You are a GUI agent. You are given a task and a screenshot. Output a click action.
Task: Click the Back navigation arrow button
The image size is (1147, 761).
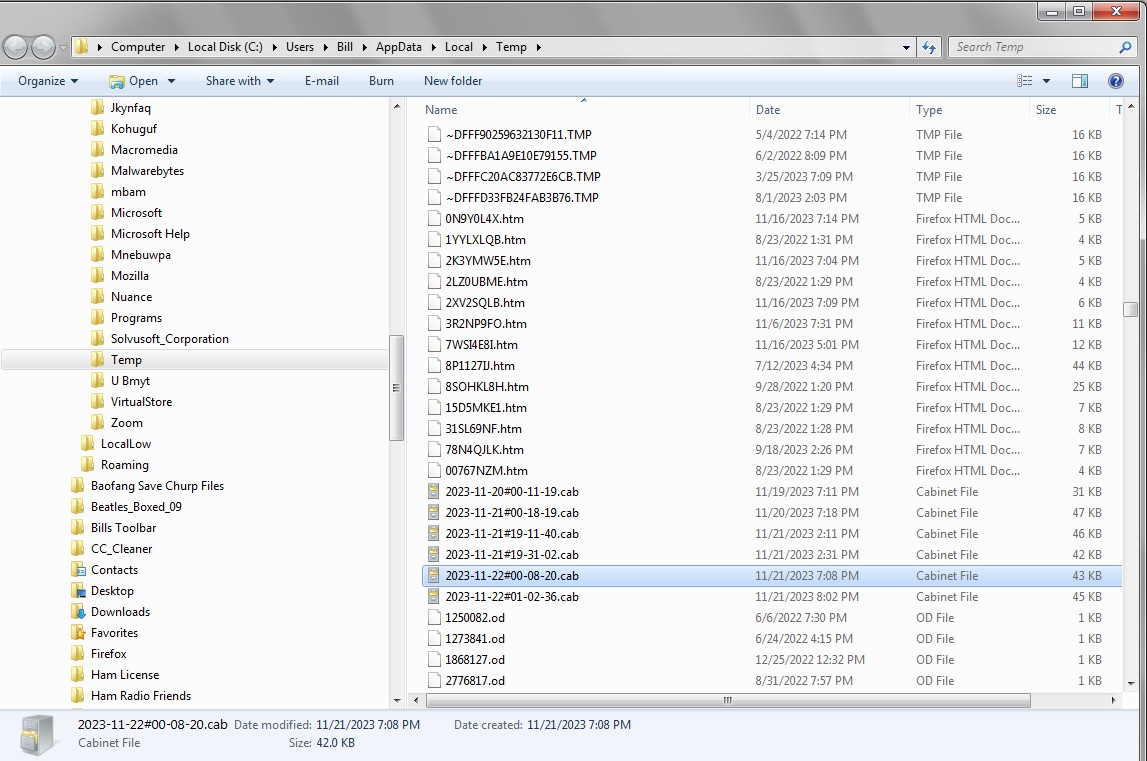click(16, 47)
